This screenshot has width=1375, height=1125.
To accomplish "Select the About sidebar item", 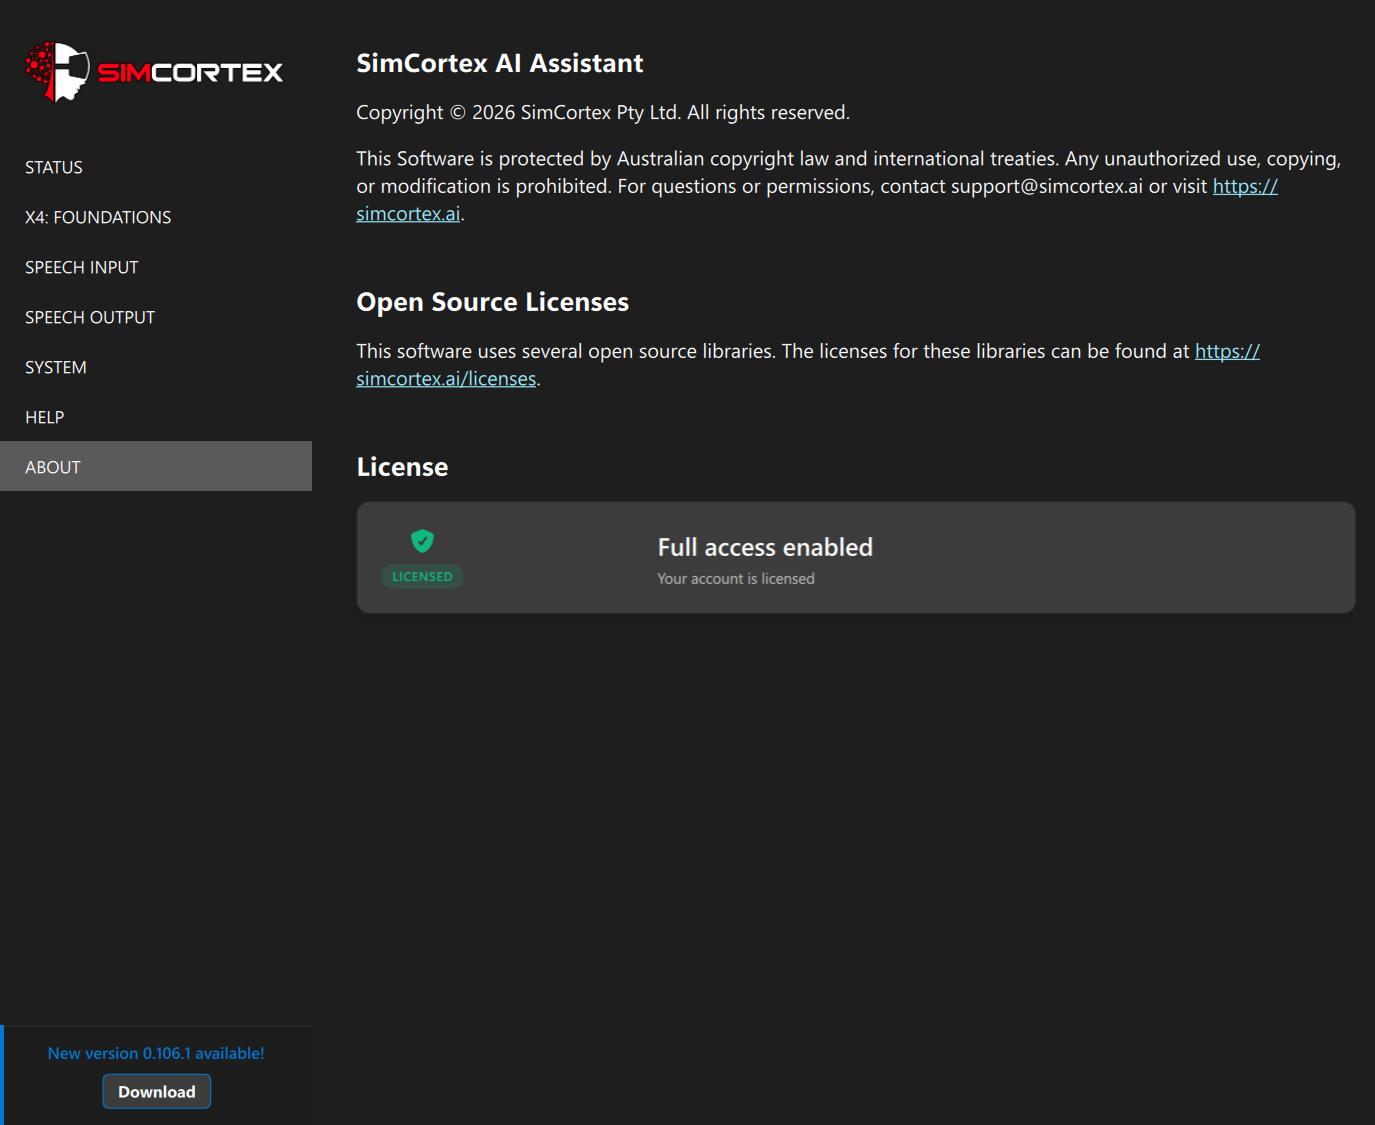I will [156, 467].
